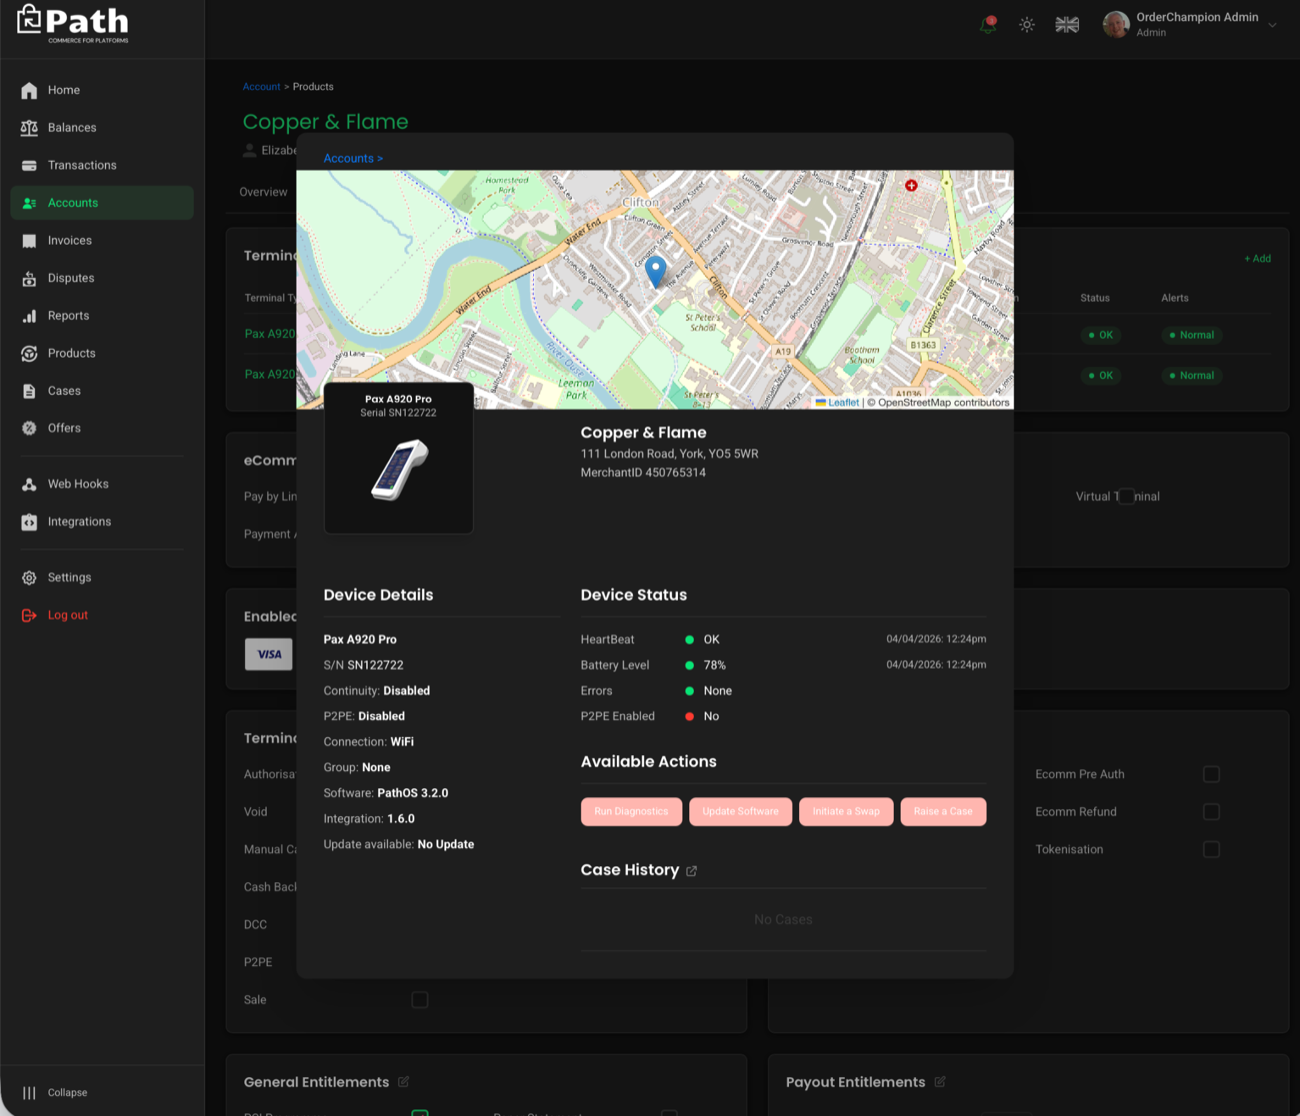The height and width of the screenshot is (1116, 1300).
Task: Open Integrations icon in sidebar
Action: 29,522
